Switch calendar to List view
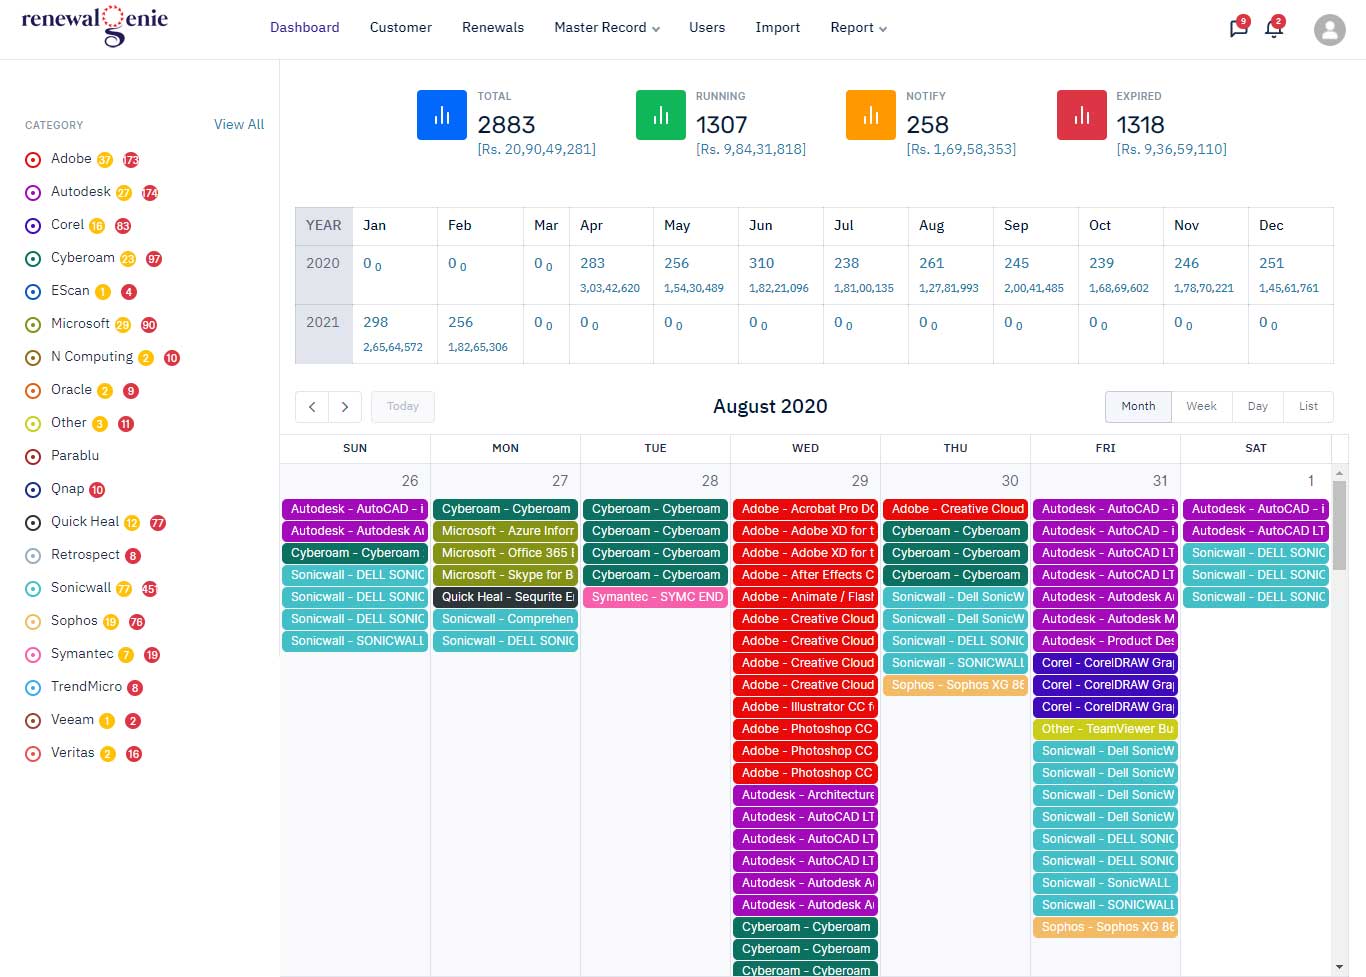 click(1308, 406)
